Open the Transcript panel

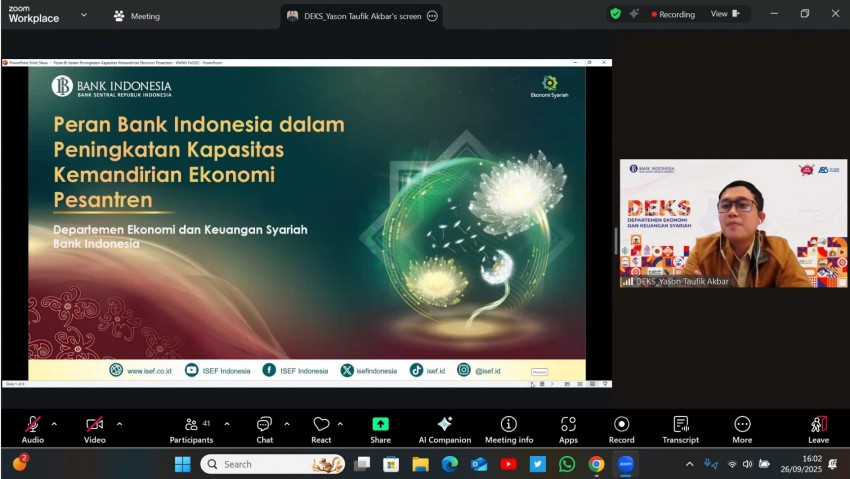[x=680, y=430]
